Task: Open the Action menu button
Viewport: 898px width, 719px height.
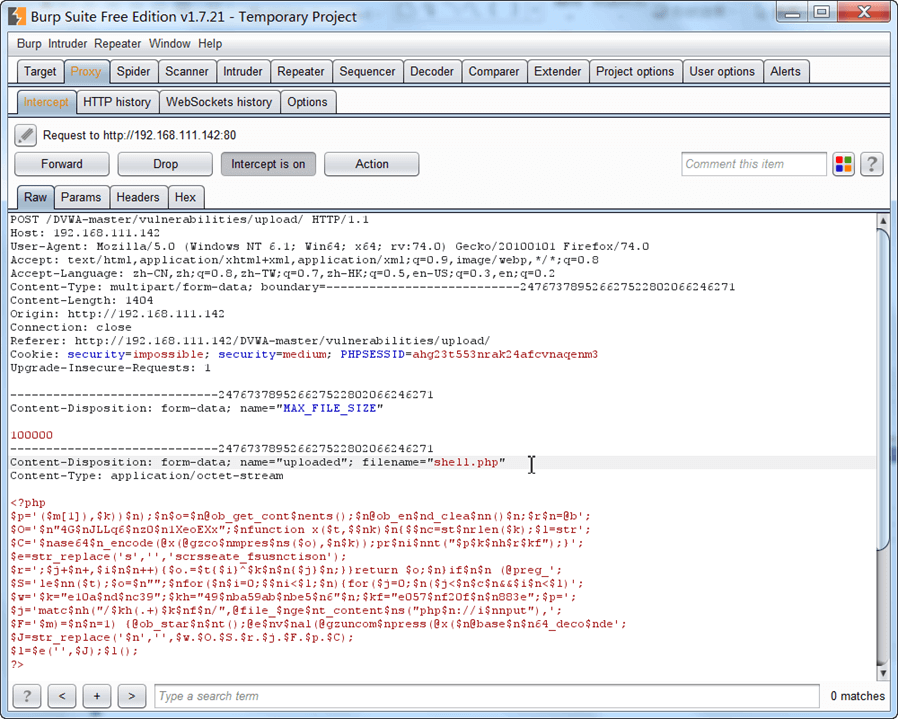Action: click(x=372, y=164)
